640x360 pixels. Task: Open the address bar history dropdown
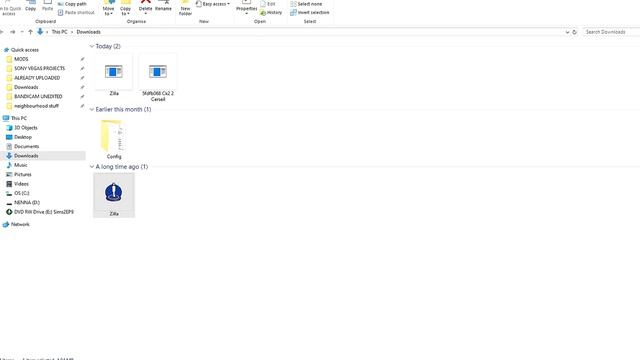click(x=567, y=32)
